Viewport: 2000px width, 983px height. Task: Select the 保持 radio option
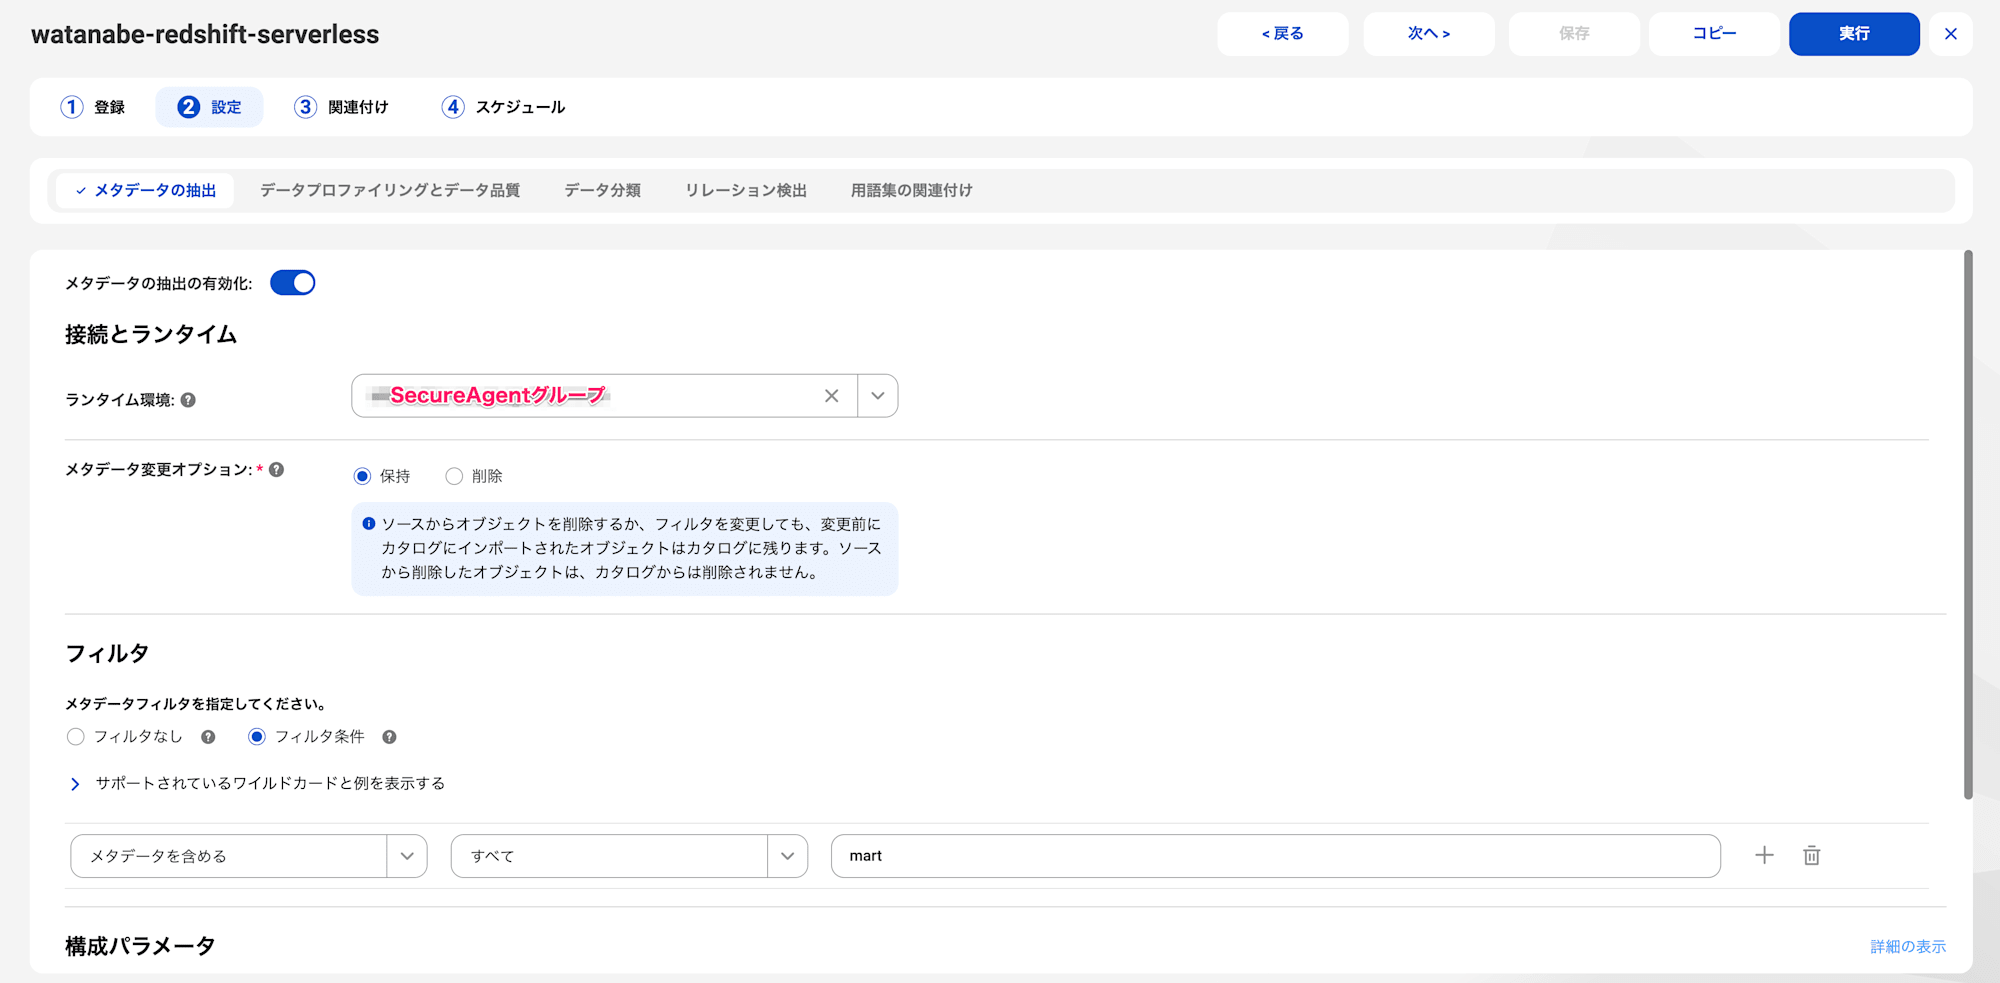[362, 476]
